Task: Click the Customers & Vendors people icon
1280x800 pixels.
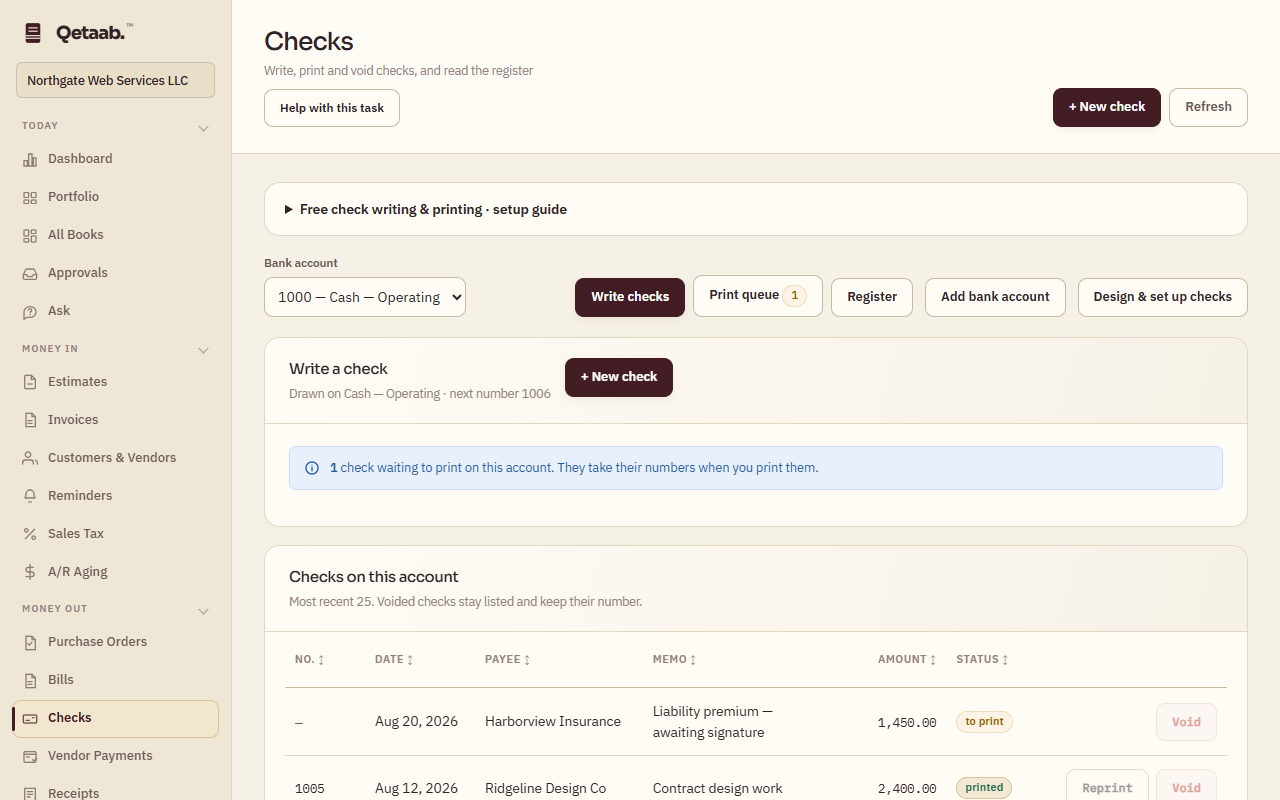Action: pos(30,458)
